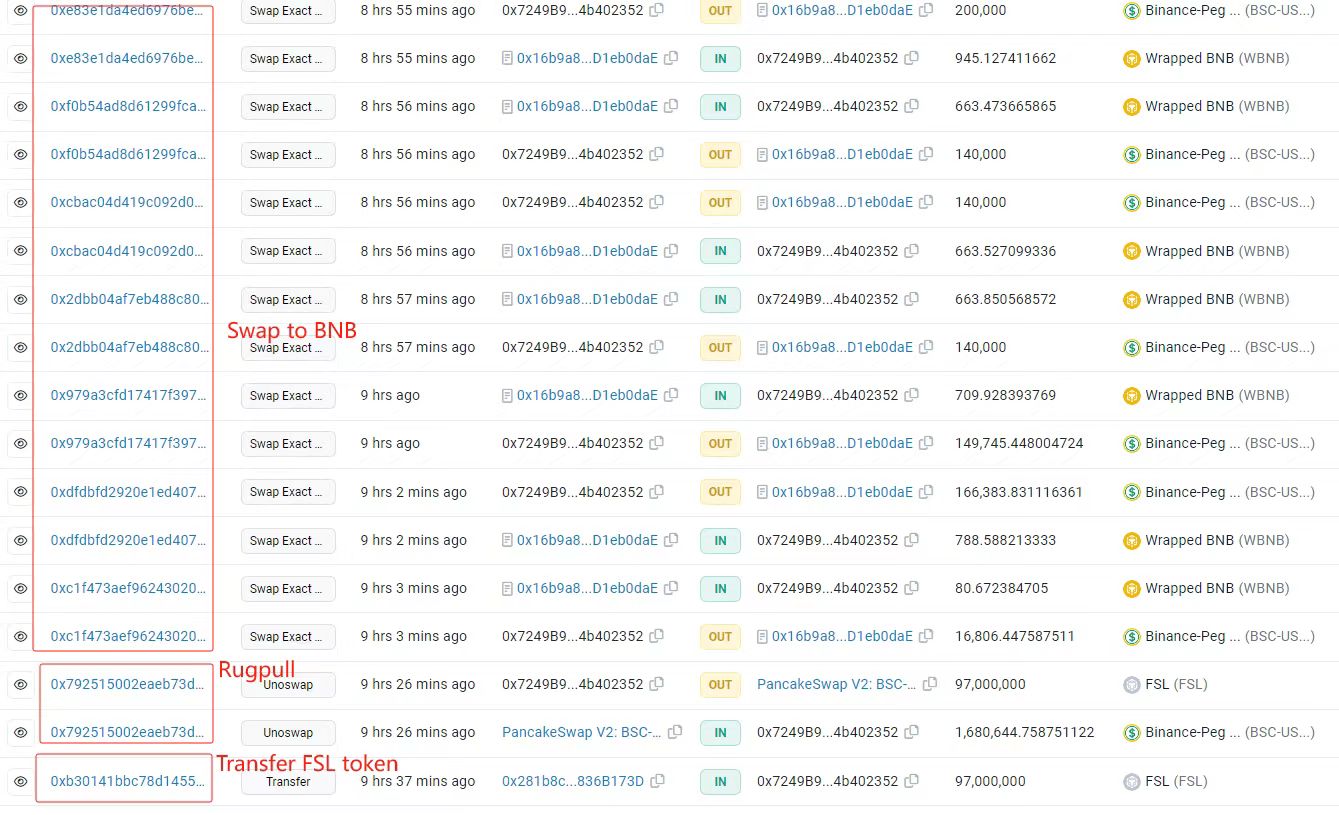Screen dimensions: 1339x815
Task: Click the Swap Exact method button in the 709.928393769 row
Action: pos(288,396)
